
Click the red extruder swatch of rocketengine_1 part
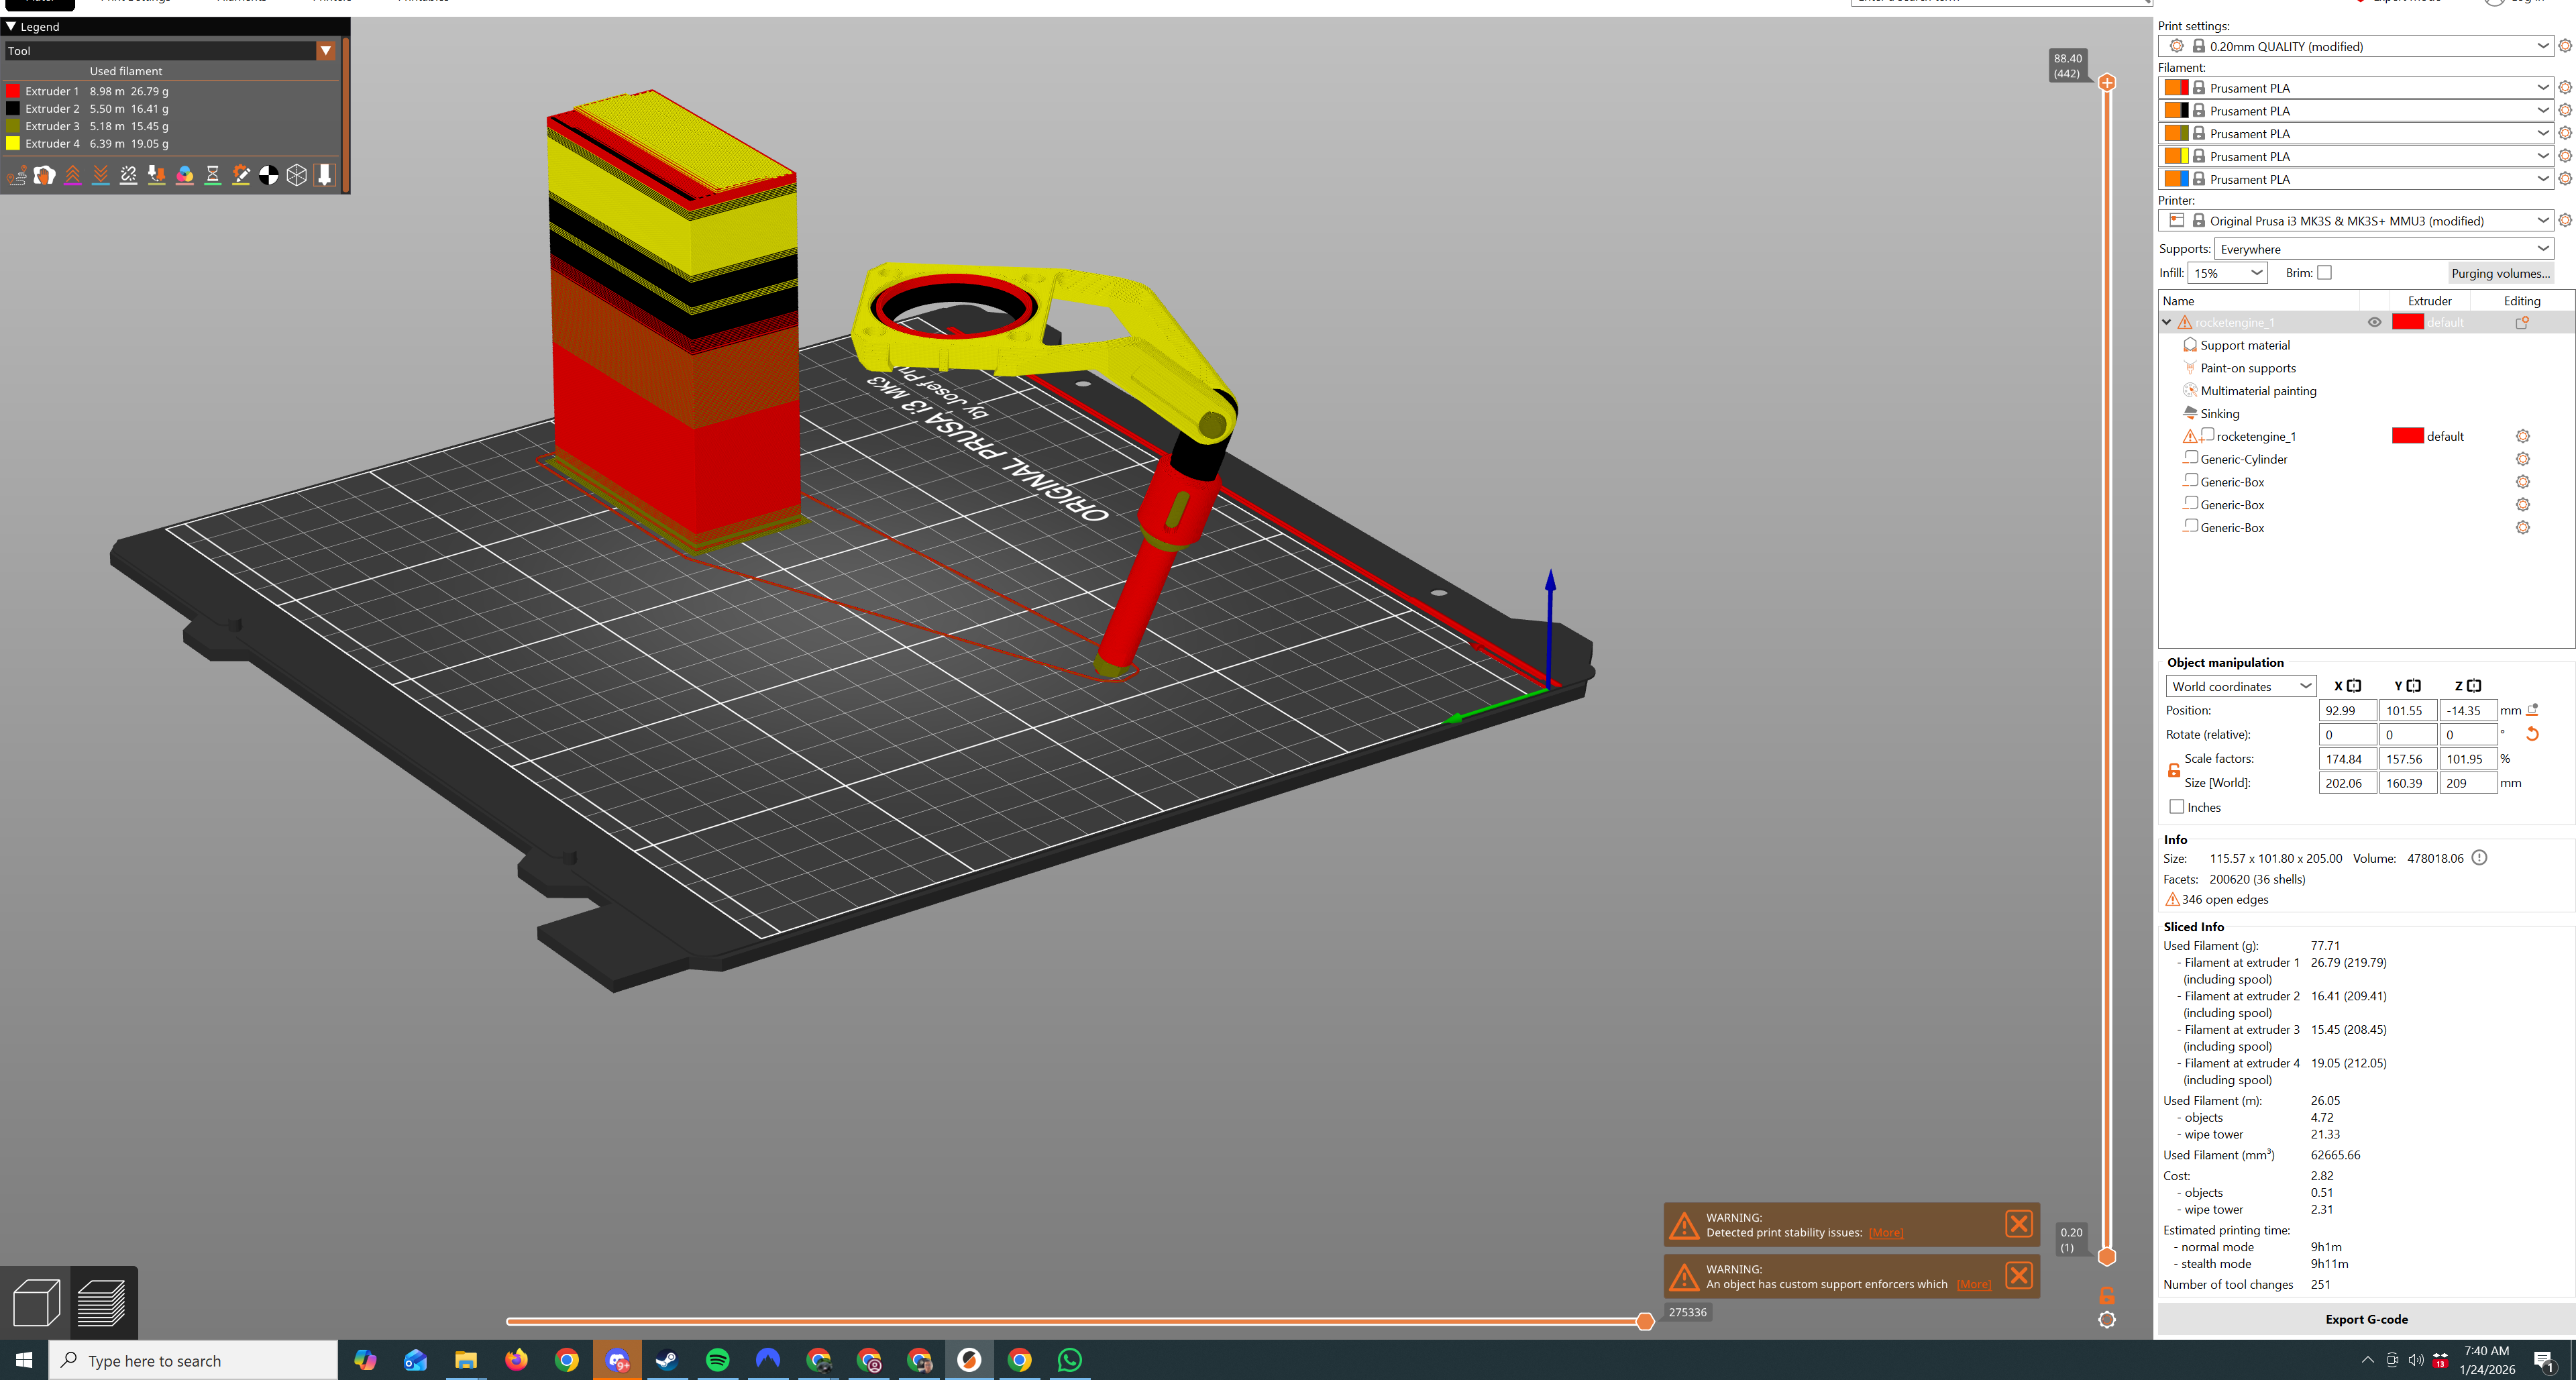[x=2407, y=436]
